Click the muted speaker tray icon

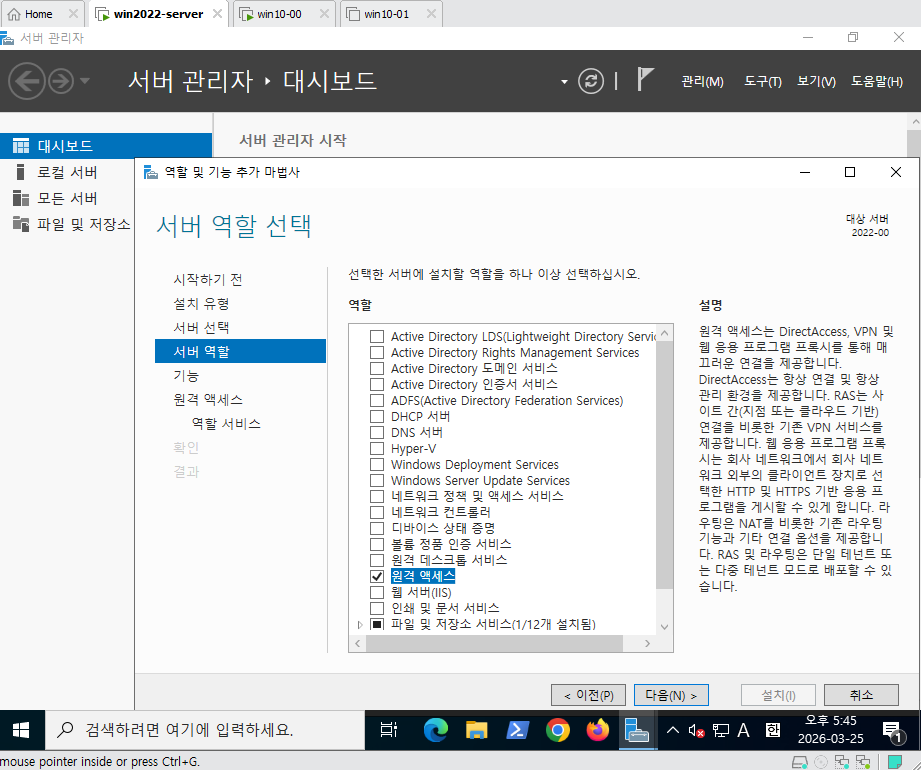(x=697, y=731)
